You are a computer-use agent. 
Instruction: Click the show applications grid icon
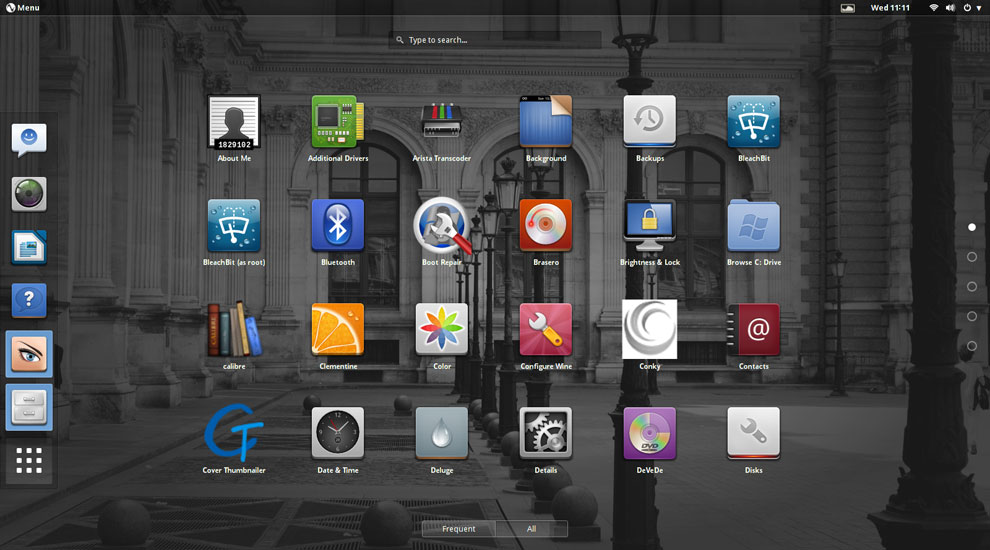pyautogui.click(x=29, y=460)
